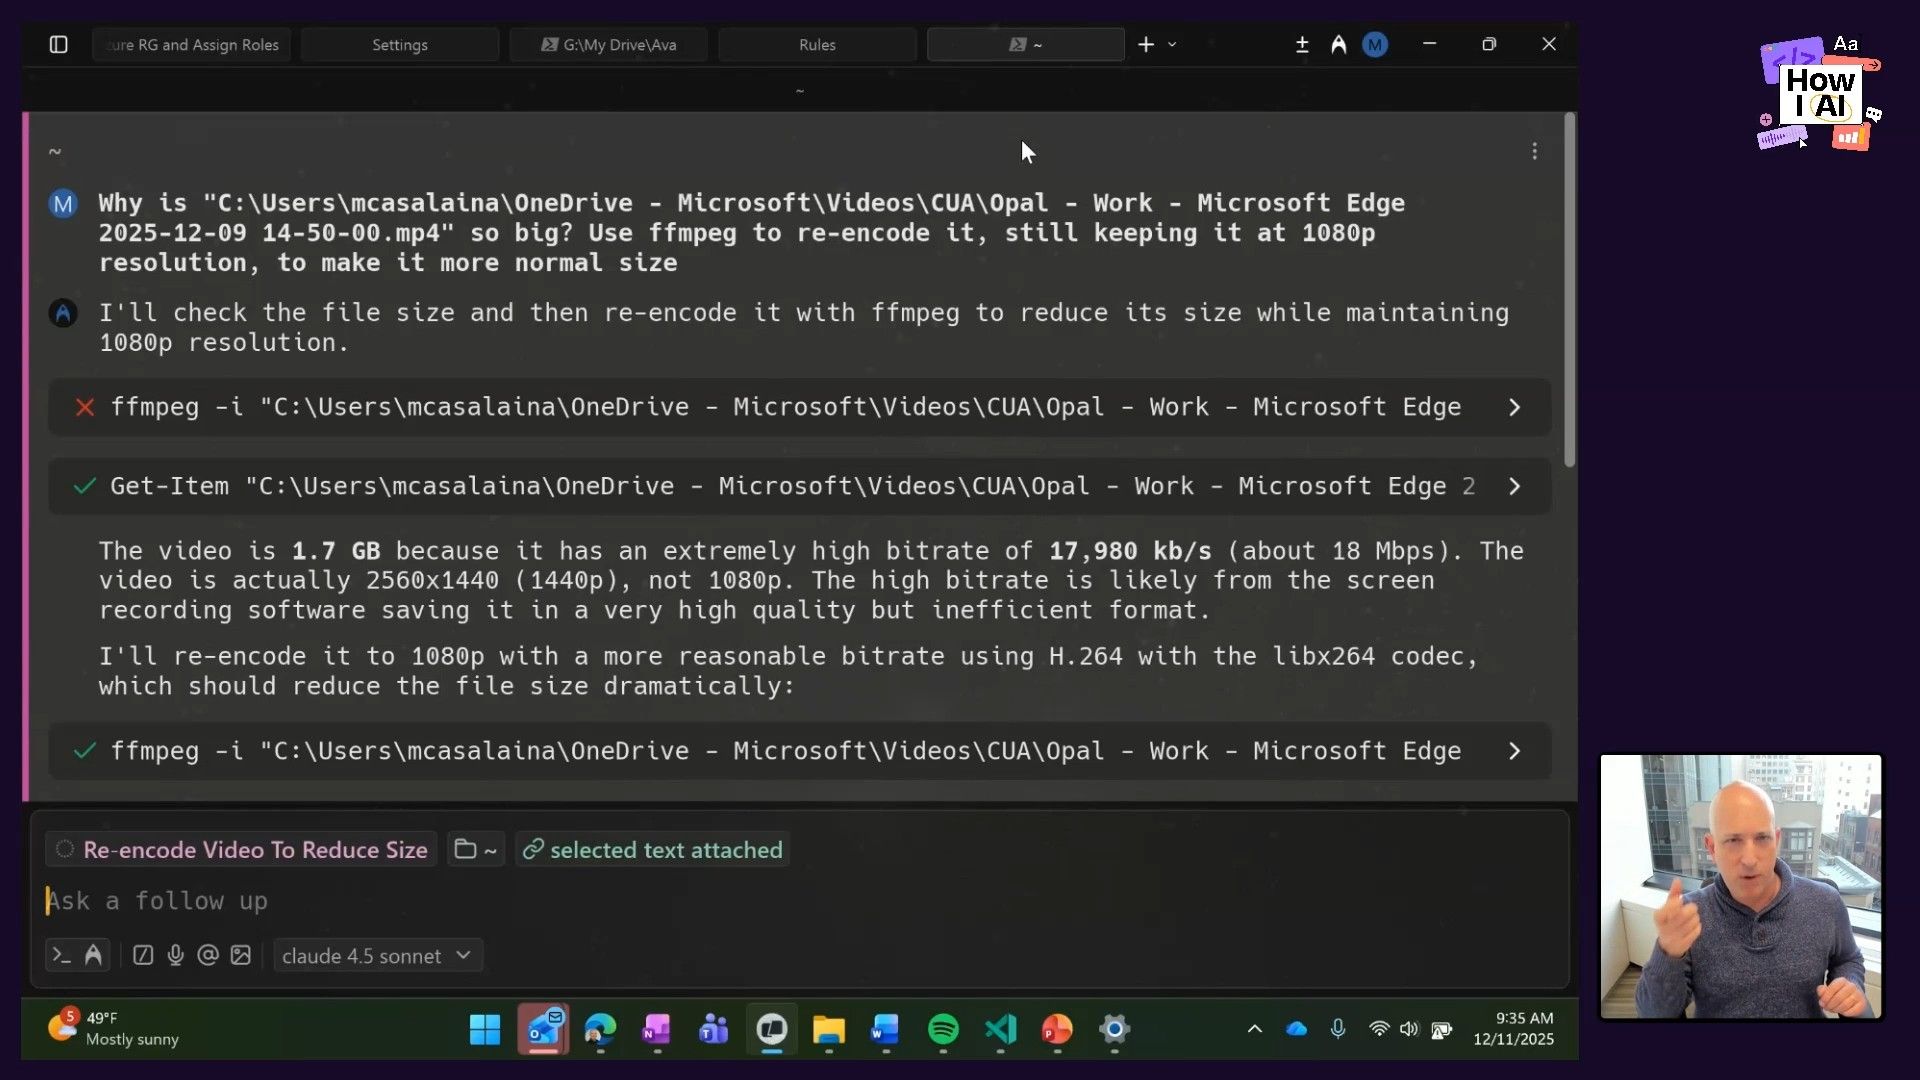Open PowerPoint from the taskbar

pos(1057,1030)
